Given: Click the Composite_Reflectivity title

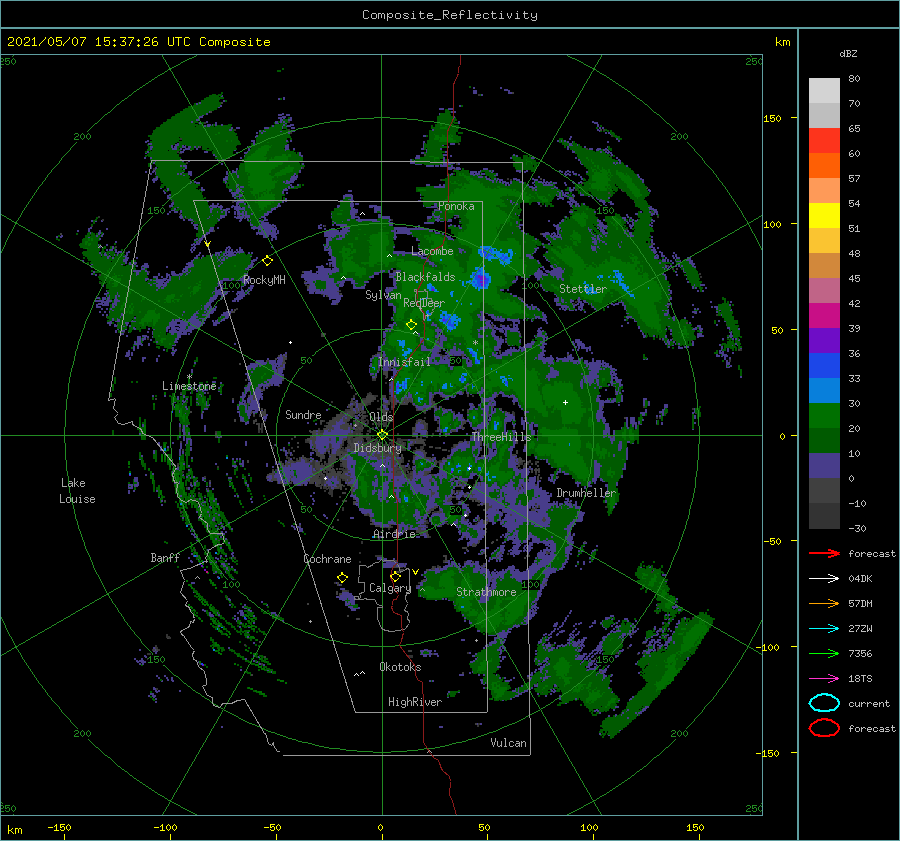Looking at the screenshot, I should click(449, 15).
